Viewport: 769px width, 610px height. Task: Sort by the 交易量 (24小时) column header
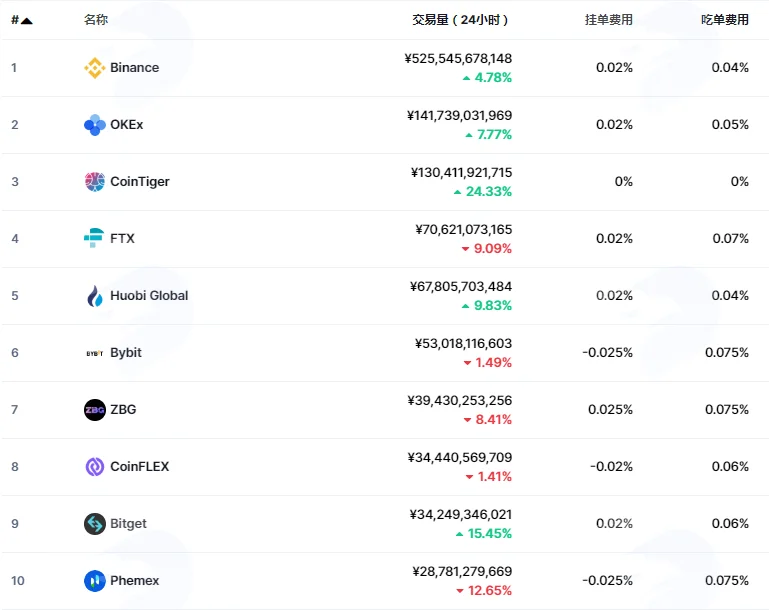point(460,20)
